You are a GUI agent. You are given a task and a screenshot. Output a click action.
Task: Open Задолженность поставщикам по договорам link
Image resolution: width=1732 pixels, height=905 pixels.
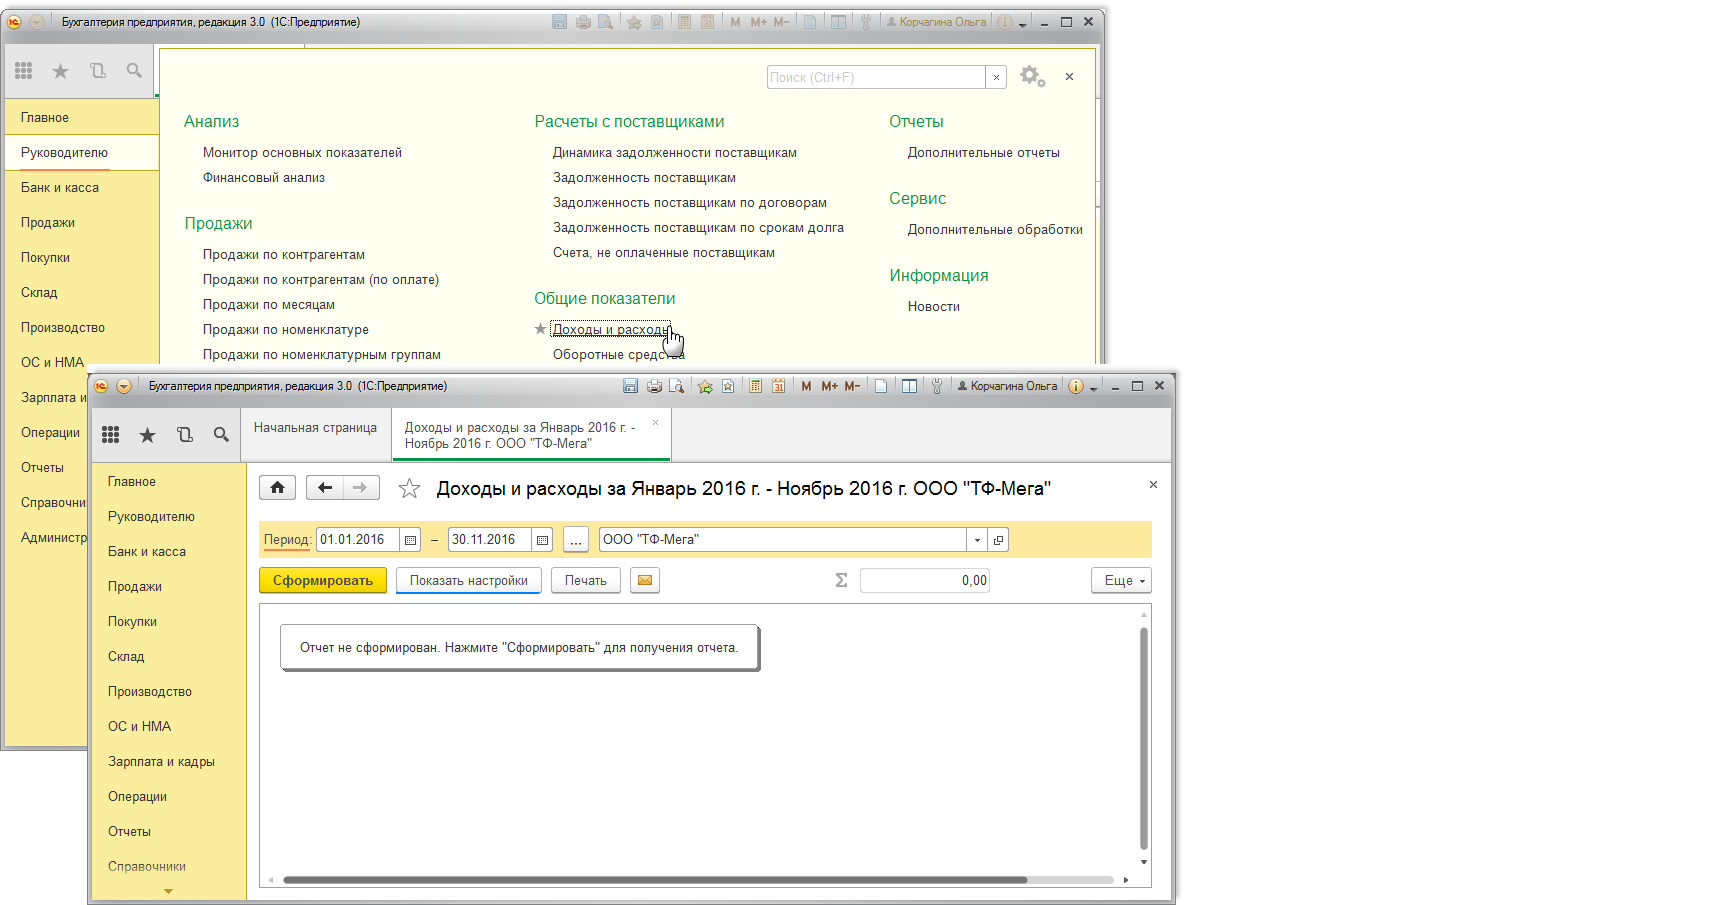(x=690, y=203)
